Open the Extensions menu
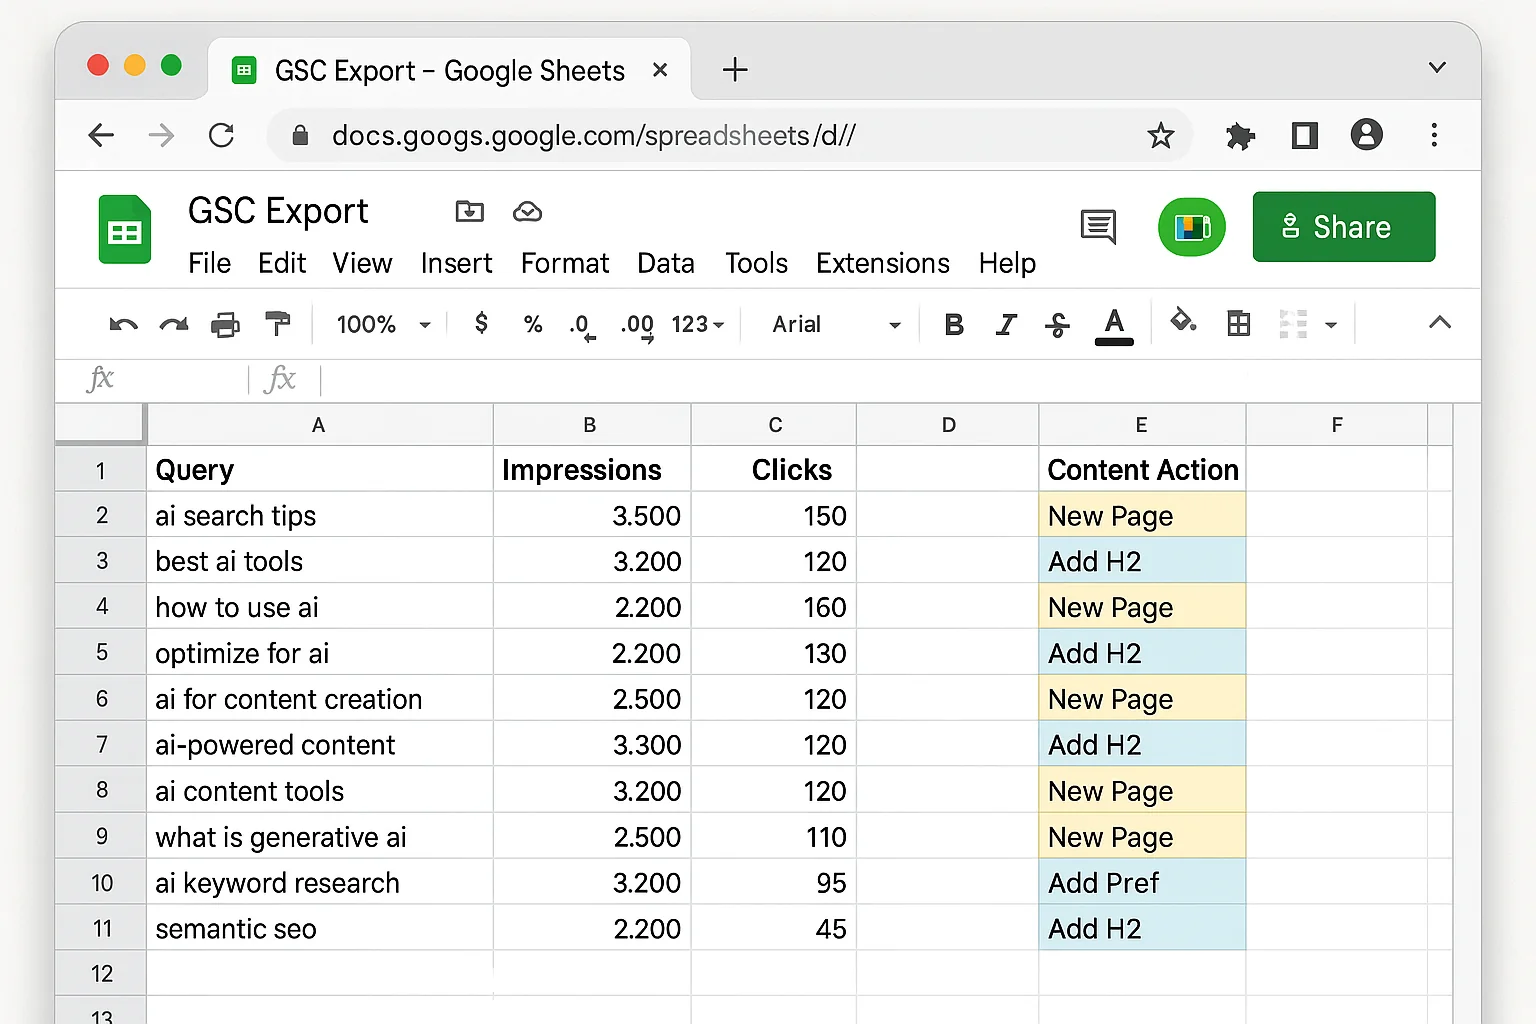The height and width of the screenshot is (1024, 1536). point(882,263)
